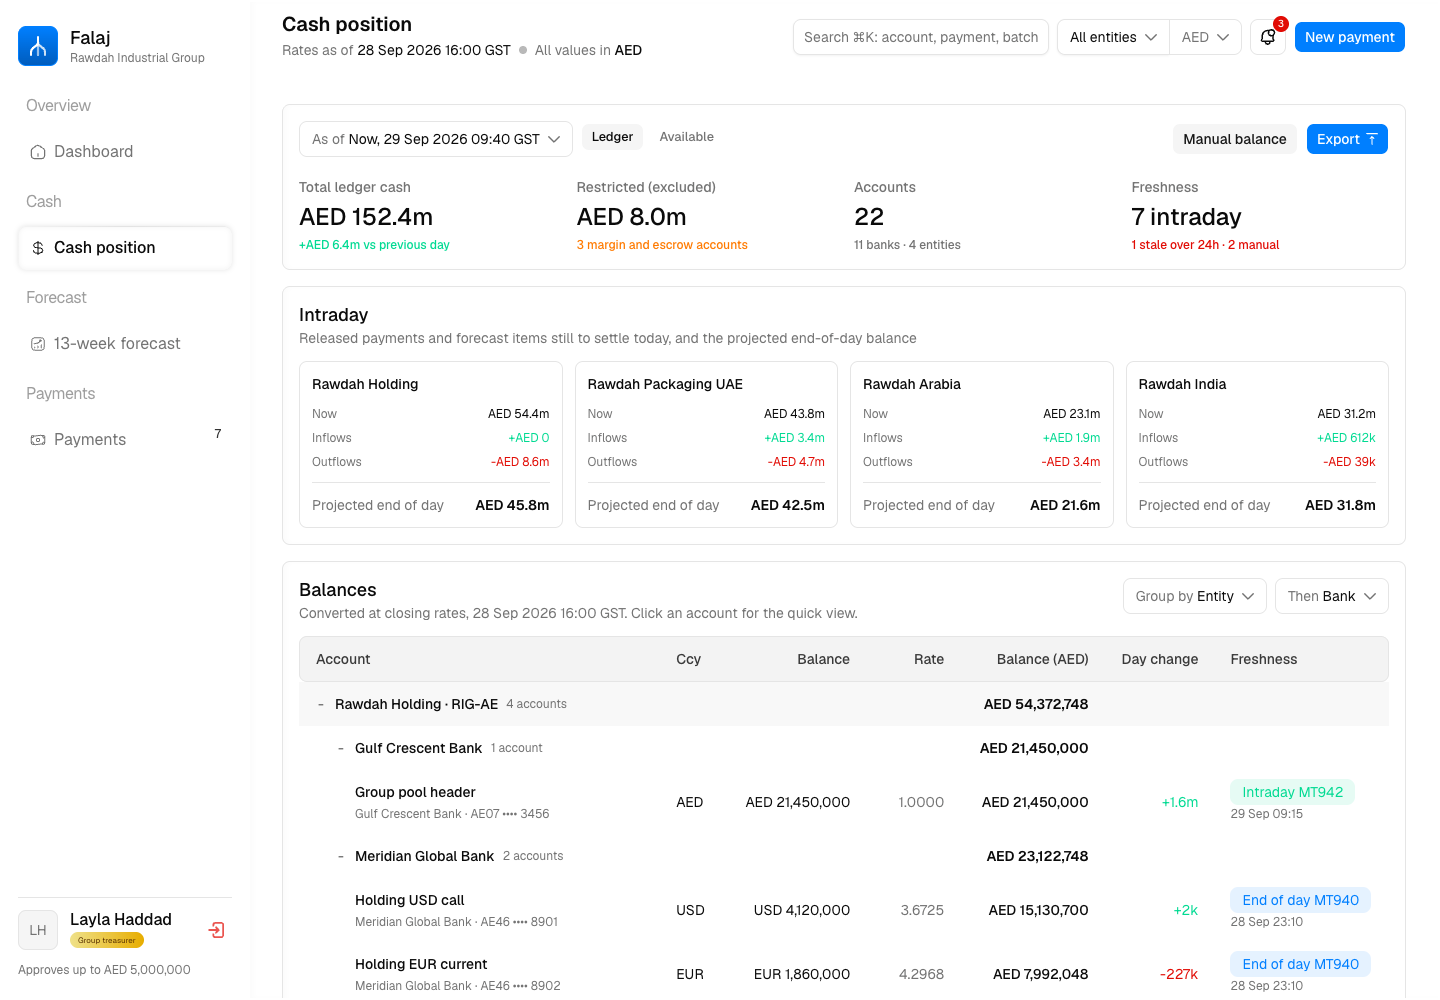Open the Then Bank dropdown
Viewport: 1440px width, 1000px height.
click(1332, 596)
